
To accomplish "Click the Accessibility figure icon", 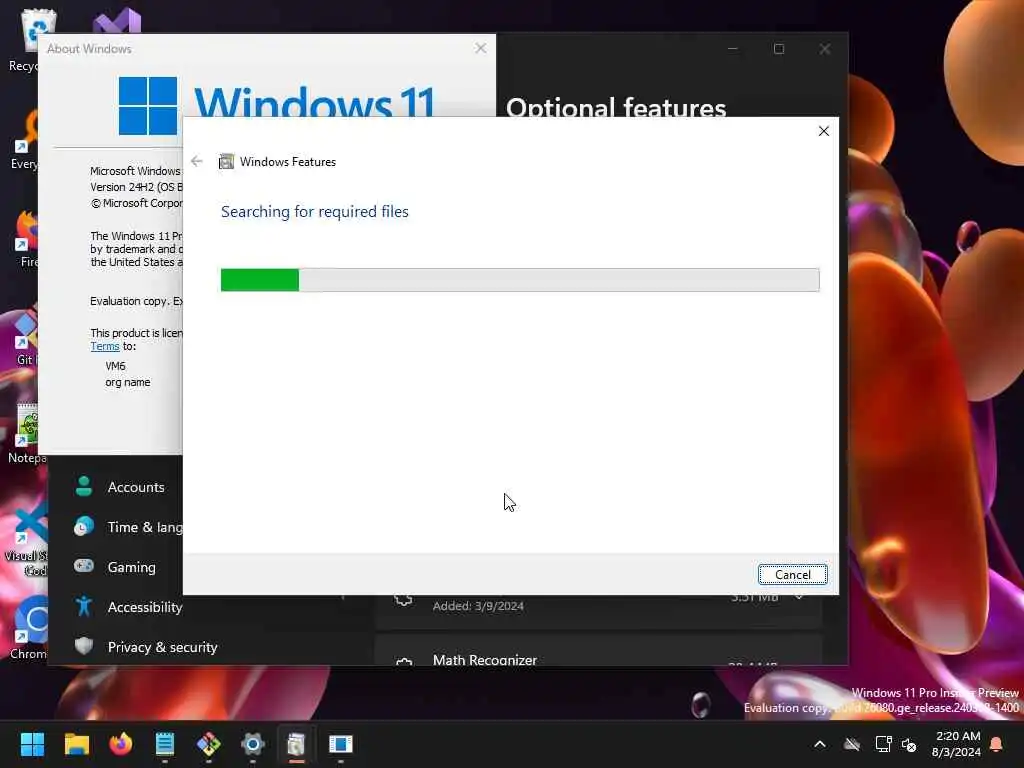I will pyautogui.click(x=84, y=606).
